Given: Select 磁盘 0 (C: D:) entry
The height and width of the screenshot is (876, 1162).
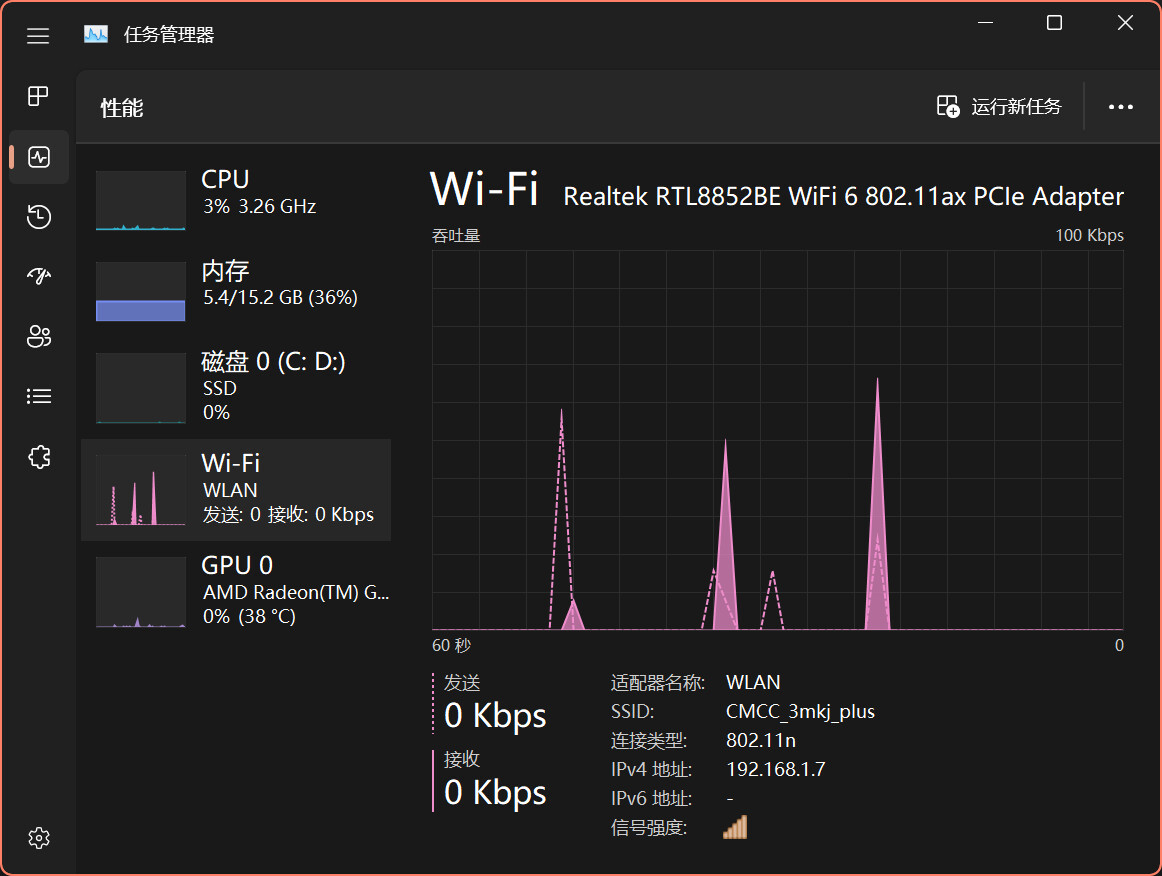Looking at the screenshot, I should click(236, 386).
